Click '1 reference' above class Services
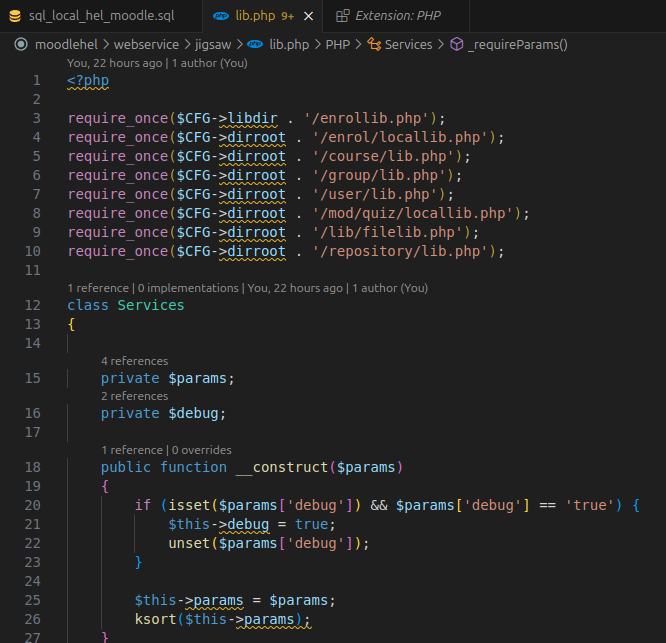 pyautogui.click(x=99, y=288)
